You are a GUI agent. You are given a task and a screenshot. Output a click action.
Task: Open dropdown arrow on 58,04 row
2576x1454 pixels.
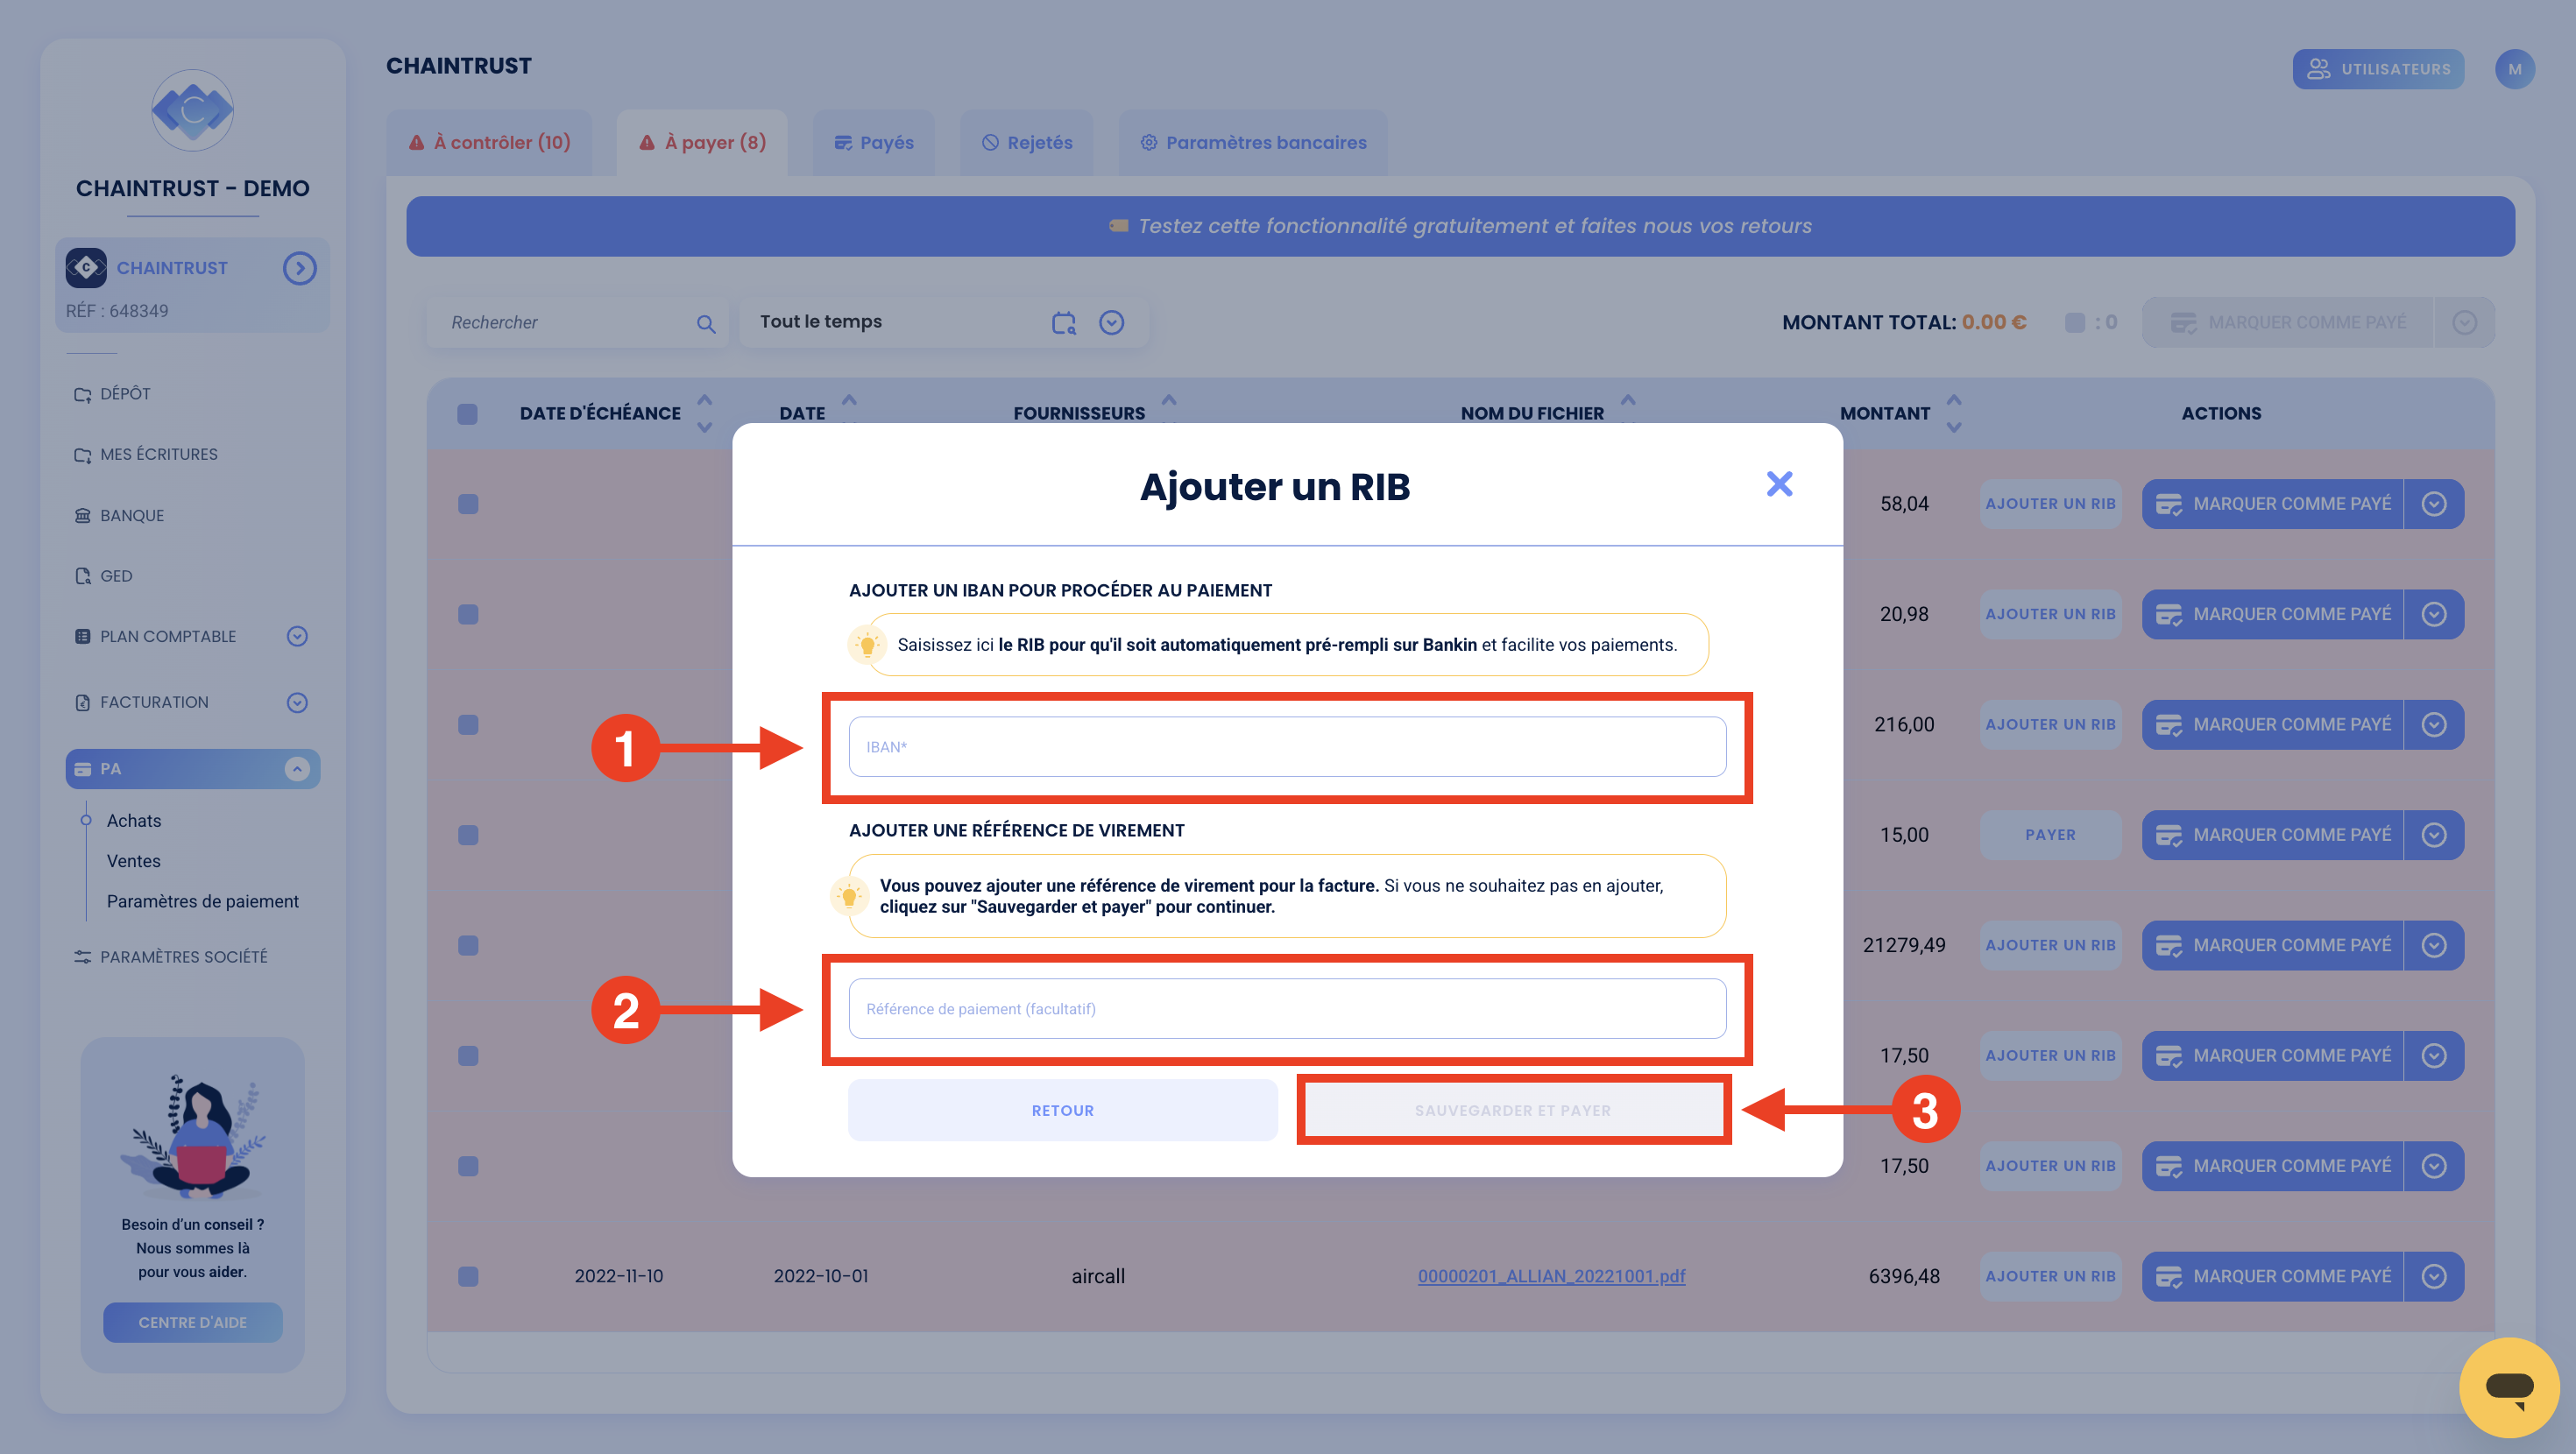click(2434, 504)
